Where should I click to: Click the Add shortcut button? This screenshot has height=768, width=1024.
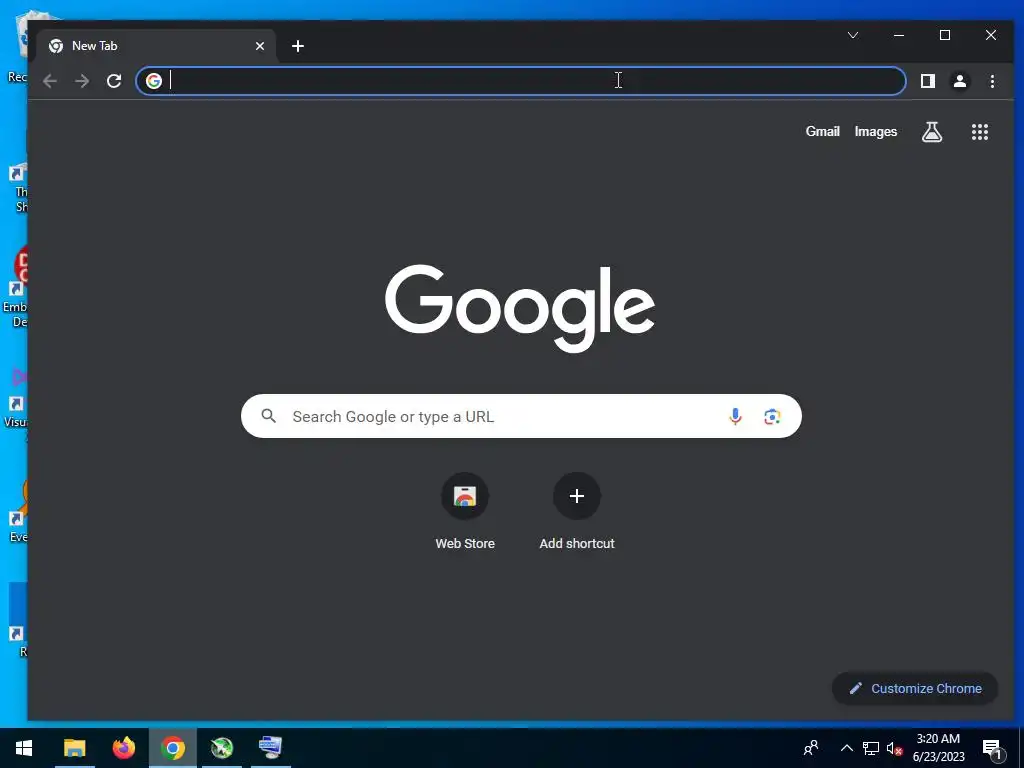pos(577,511)
